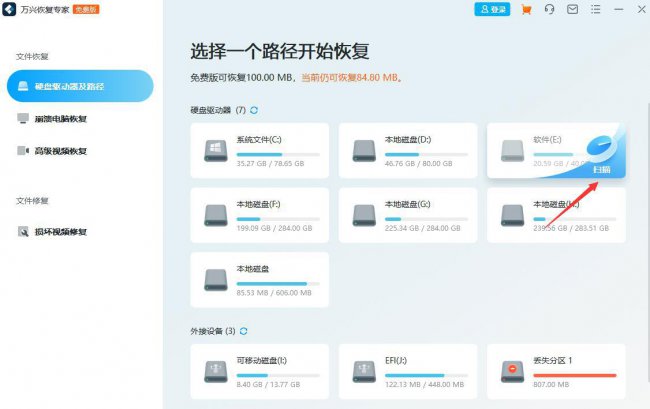Click the EFI(J:) label
This screenshot has width=650, height=409.
click(x=396, y=361)
